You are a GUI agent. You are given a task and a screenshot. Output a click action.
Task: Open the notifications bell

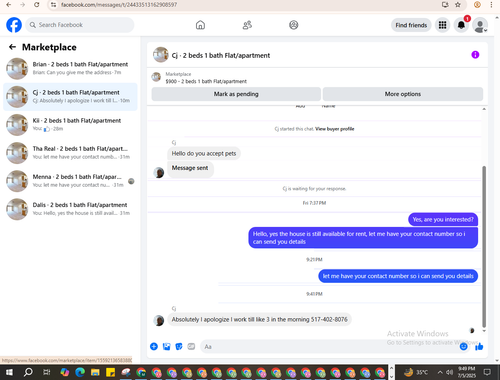point(461,25)
